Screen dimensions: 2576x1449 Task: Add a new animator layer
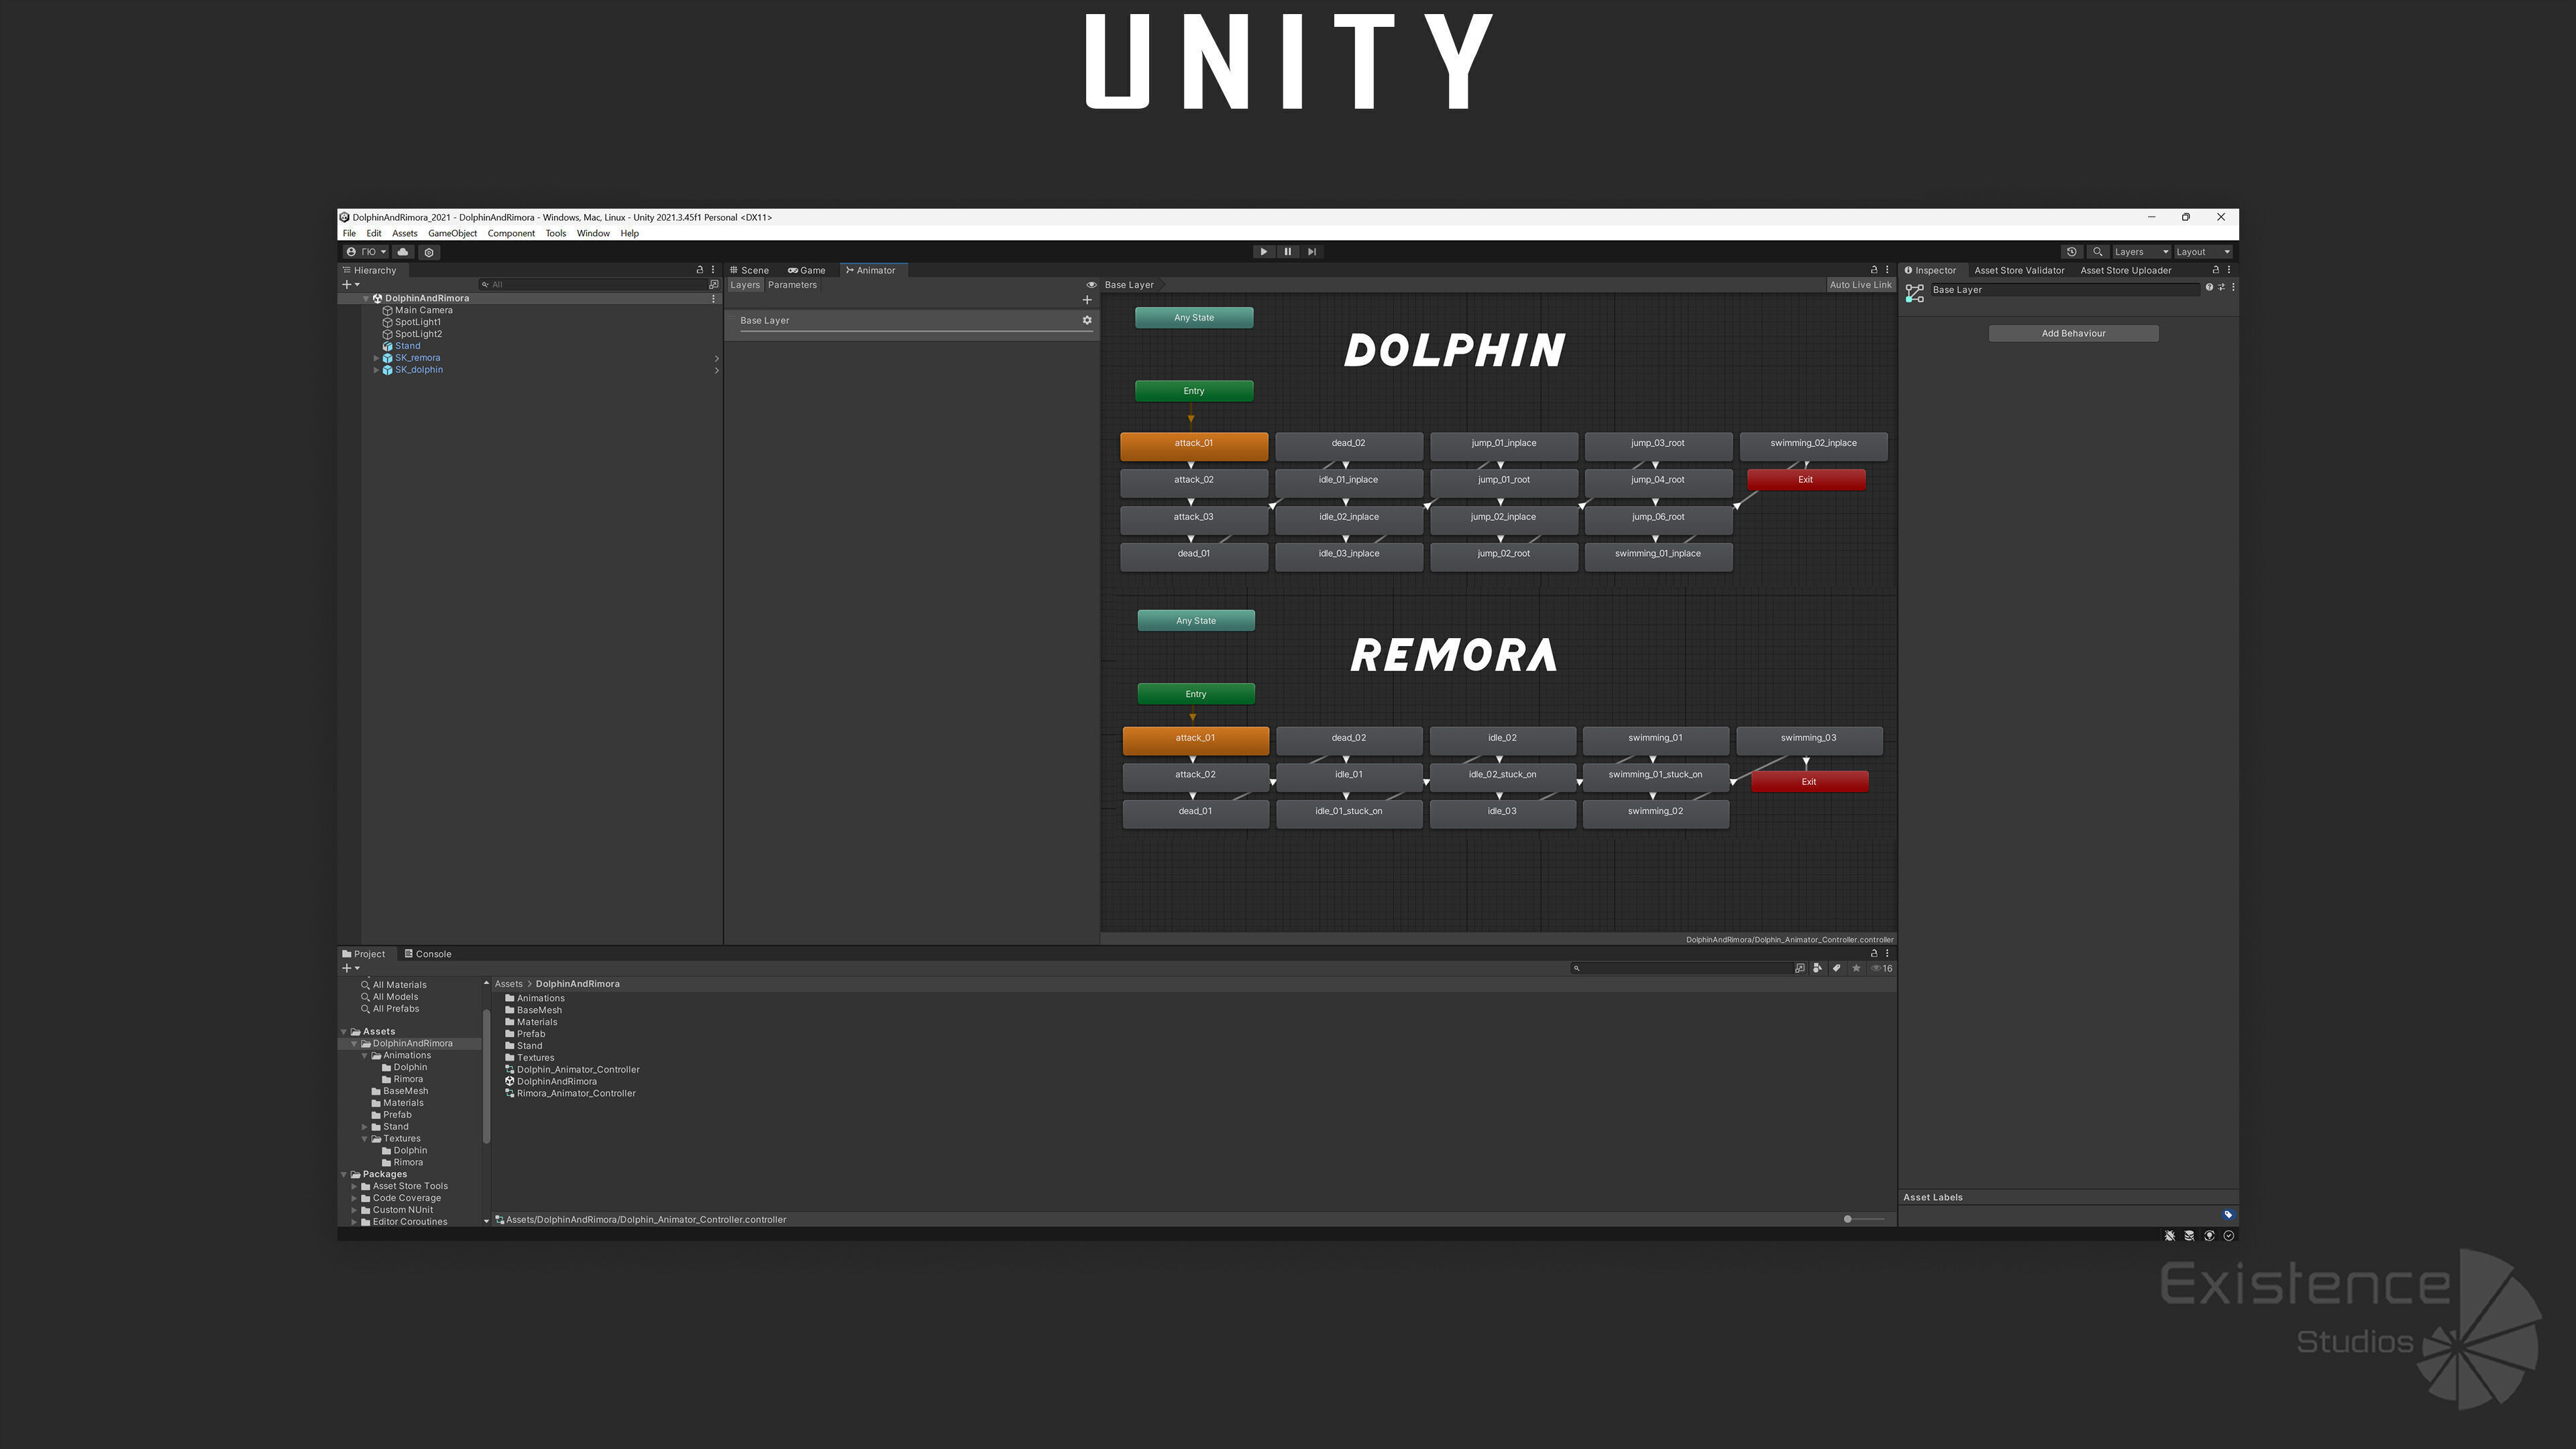1087,300
